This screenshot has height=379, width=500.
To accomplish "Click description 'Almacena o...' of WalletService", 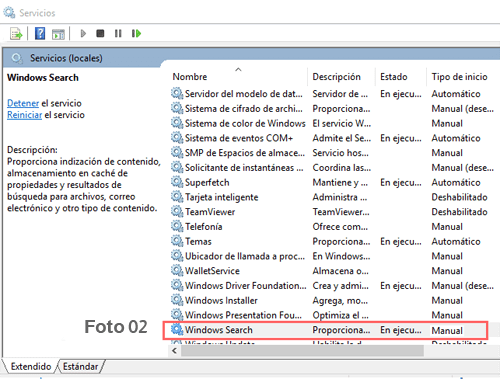I will pos(340,271).
